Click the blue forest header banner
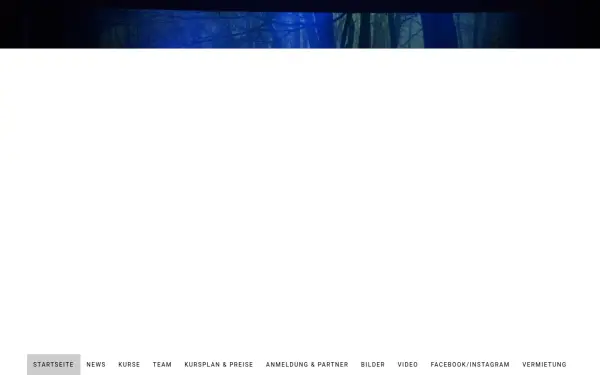600x375 pixels. tap(300, 24)
